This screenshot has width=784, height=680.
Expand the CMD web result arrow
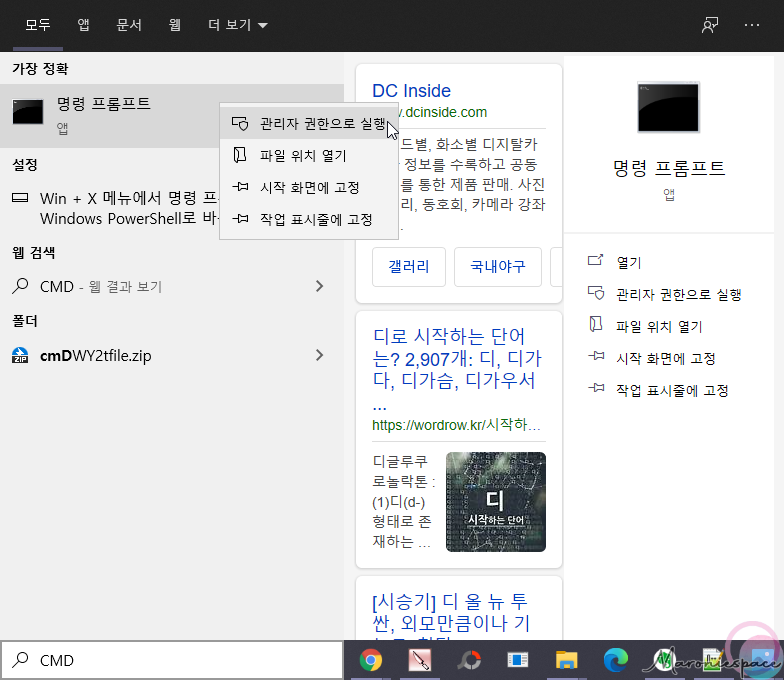320,286
